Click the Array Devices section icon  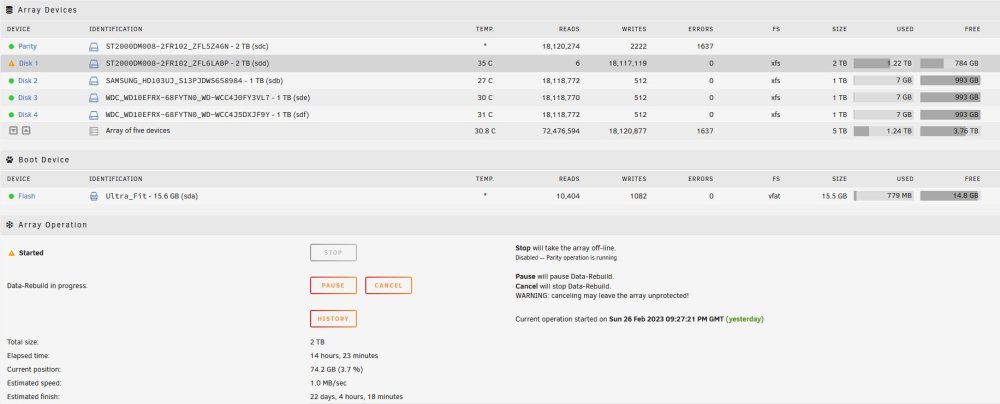pos(10,10)
